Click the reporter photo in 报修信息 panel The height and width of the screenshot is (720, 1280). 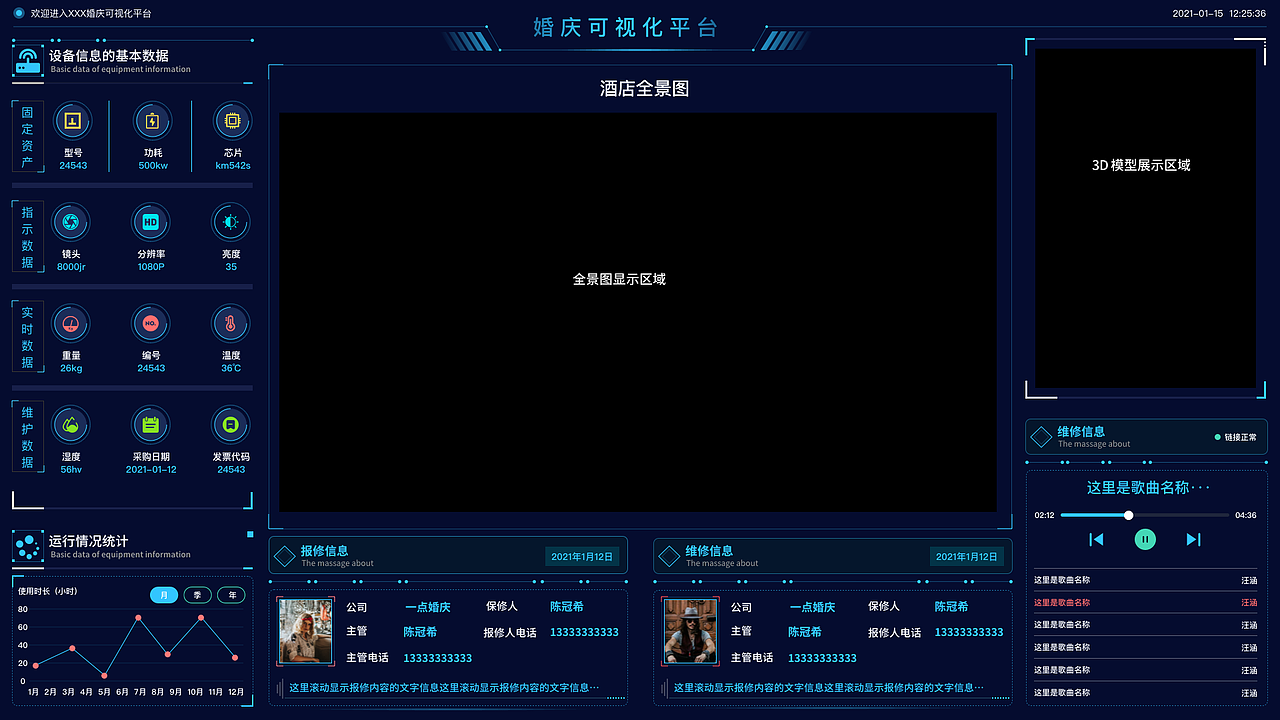click(x=305, y=632)
